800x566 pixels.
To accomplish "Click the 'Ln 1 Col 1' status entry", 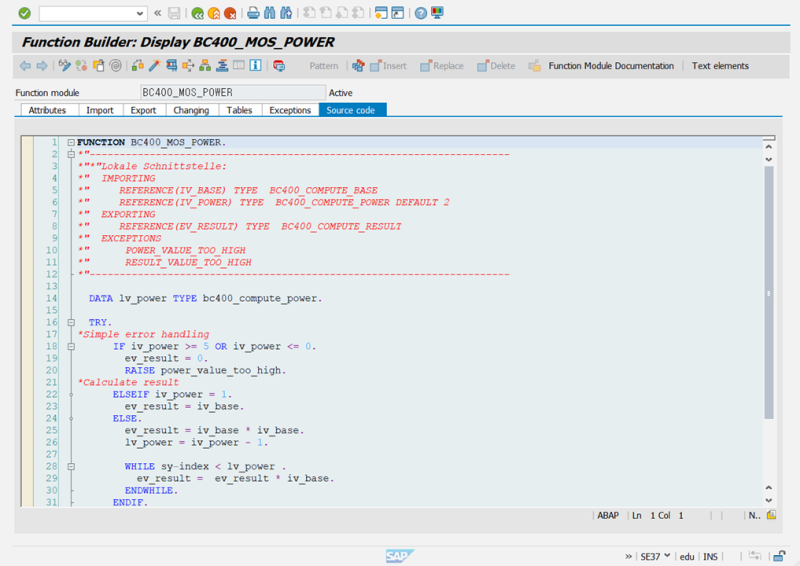I will coord(658,515).
